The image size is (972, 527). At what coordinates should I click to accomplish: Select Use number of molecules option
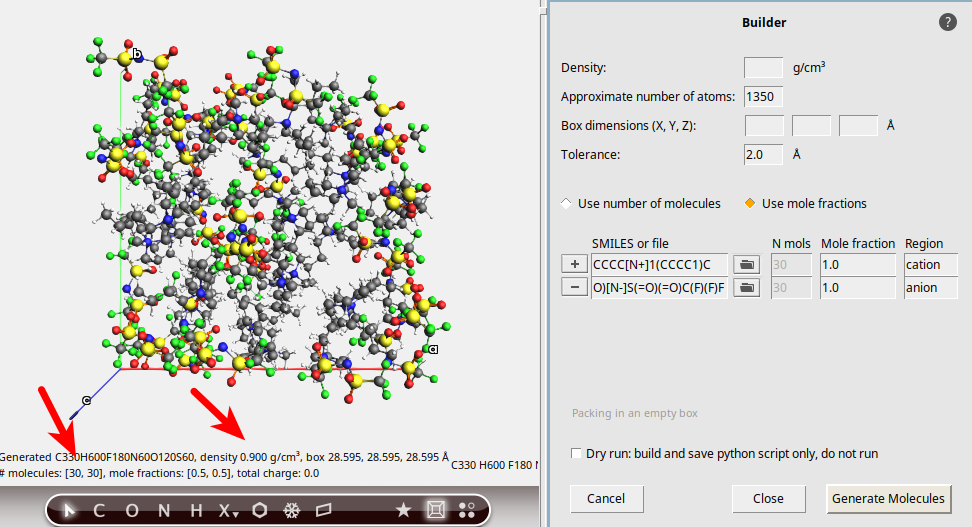[567, 203]
